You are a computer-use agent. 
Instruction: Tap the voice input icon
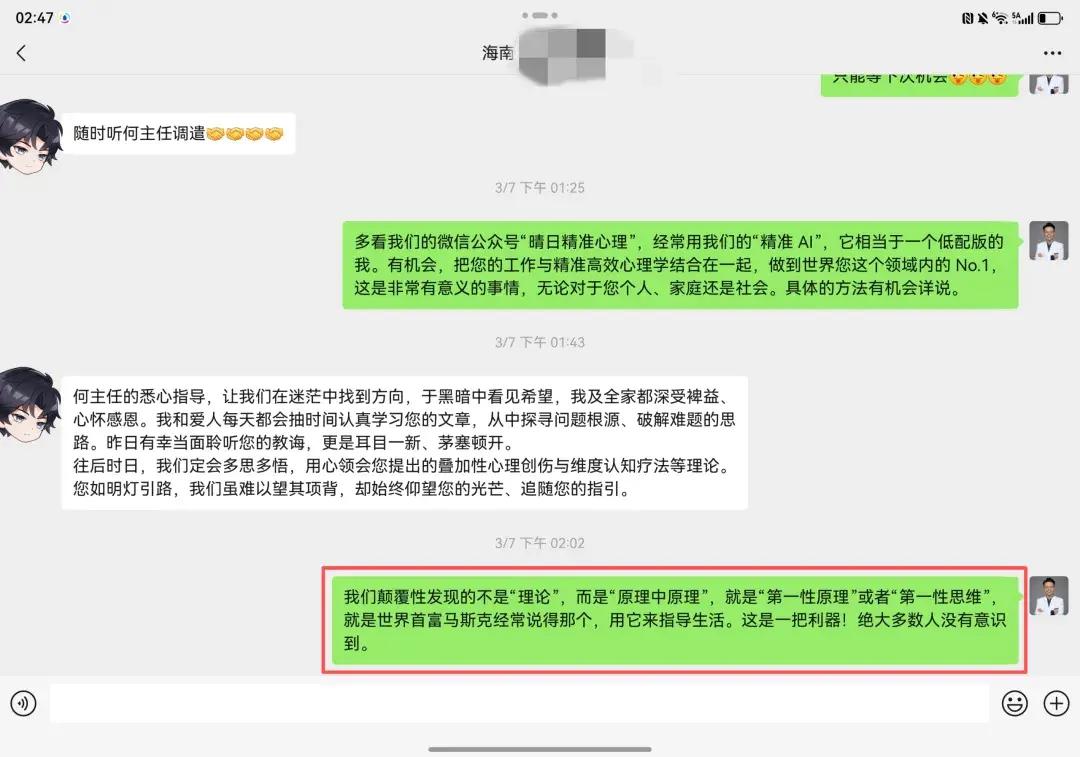point(23,703)
